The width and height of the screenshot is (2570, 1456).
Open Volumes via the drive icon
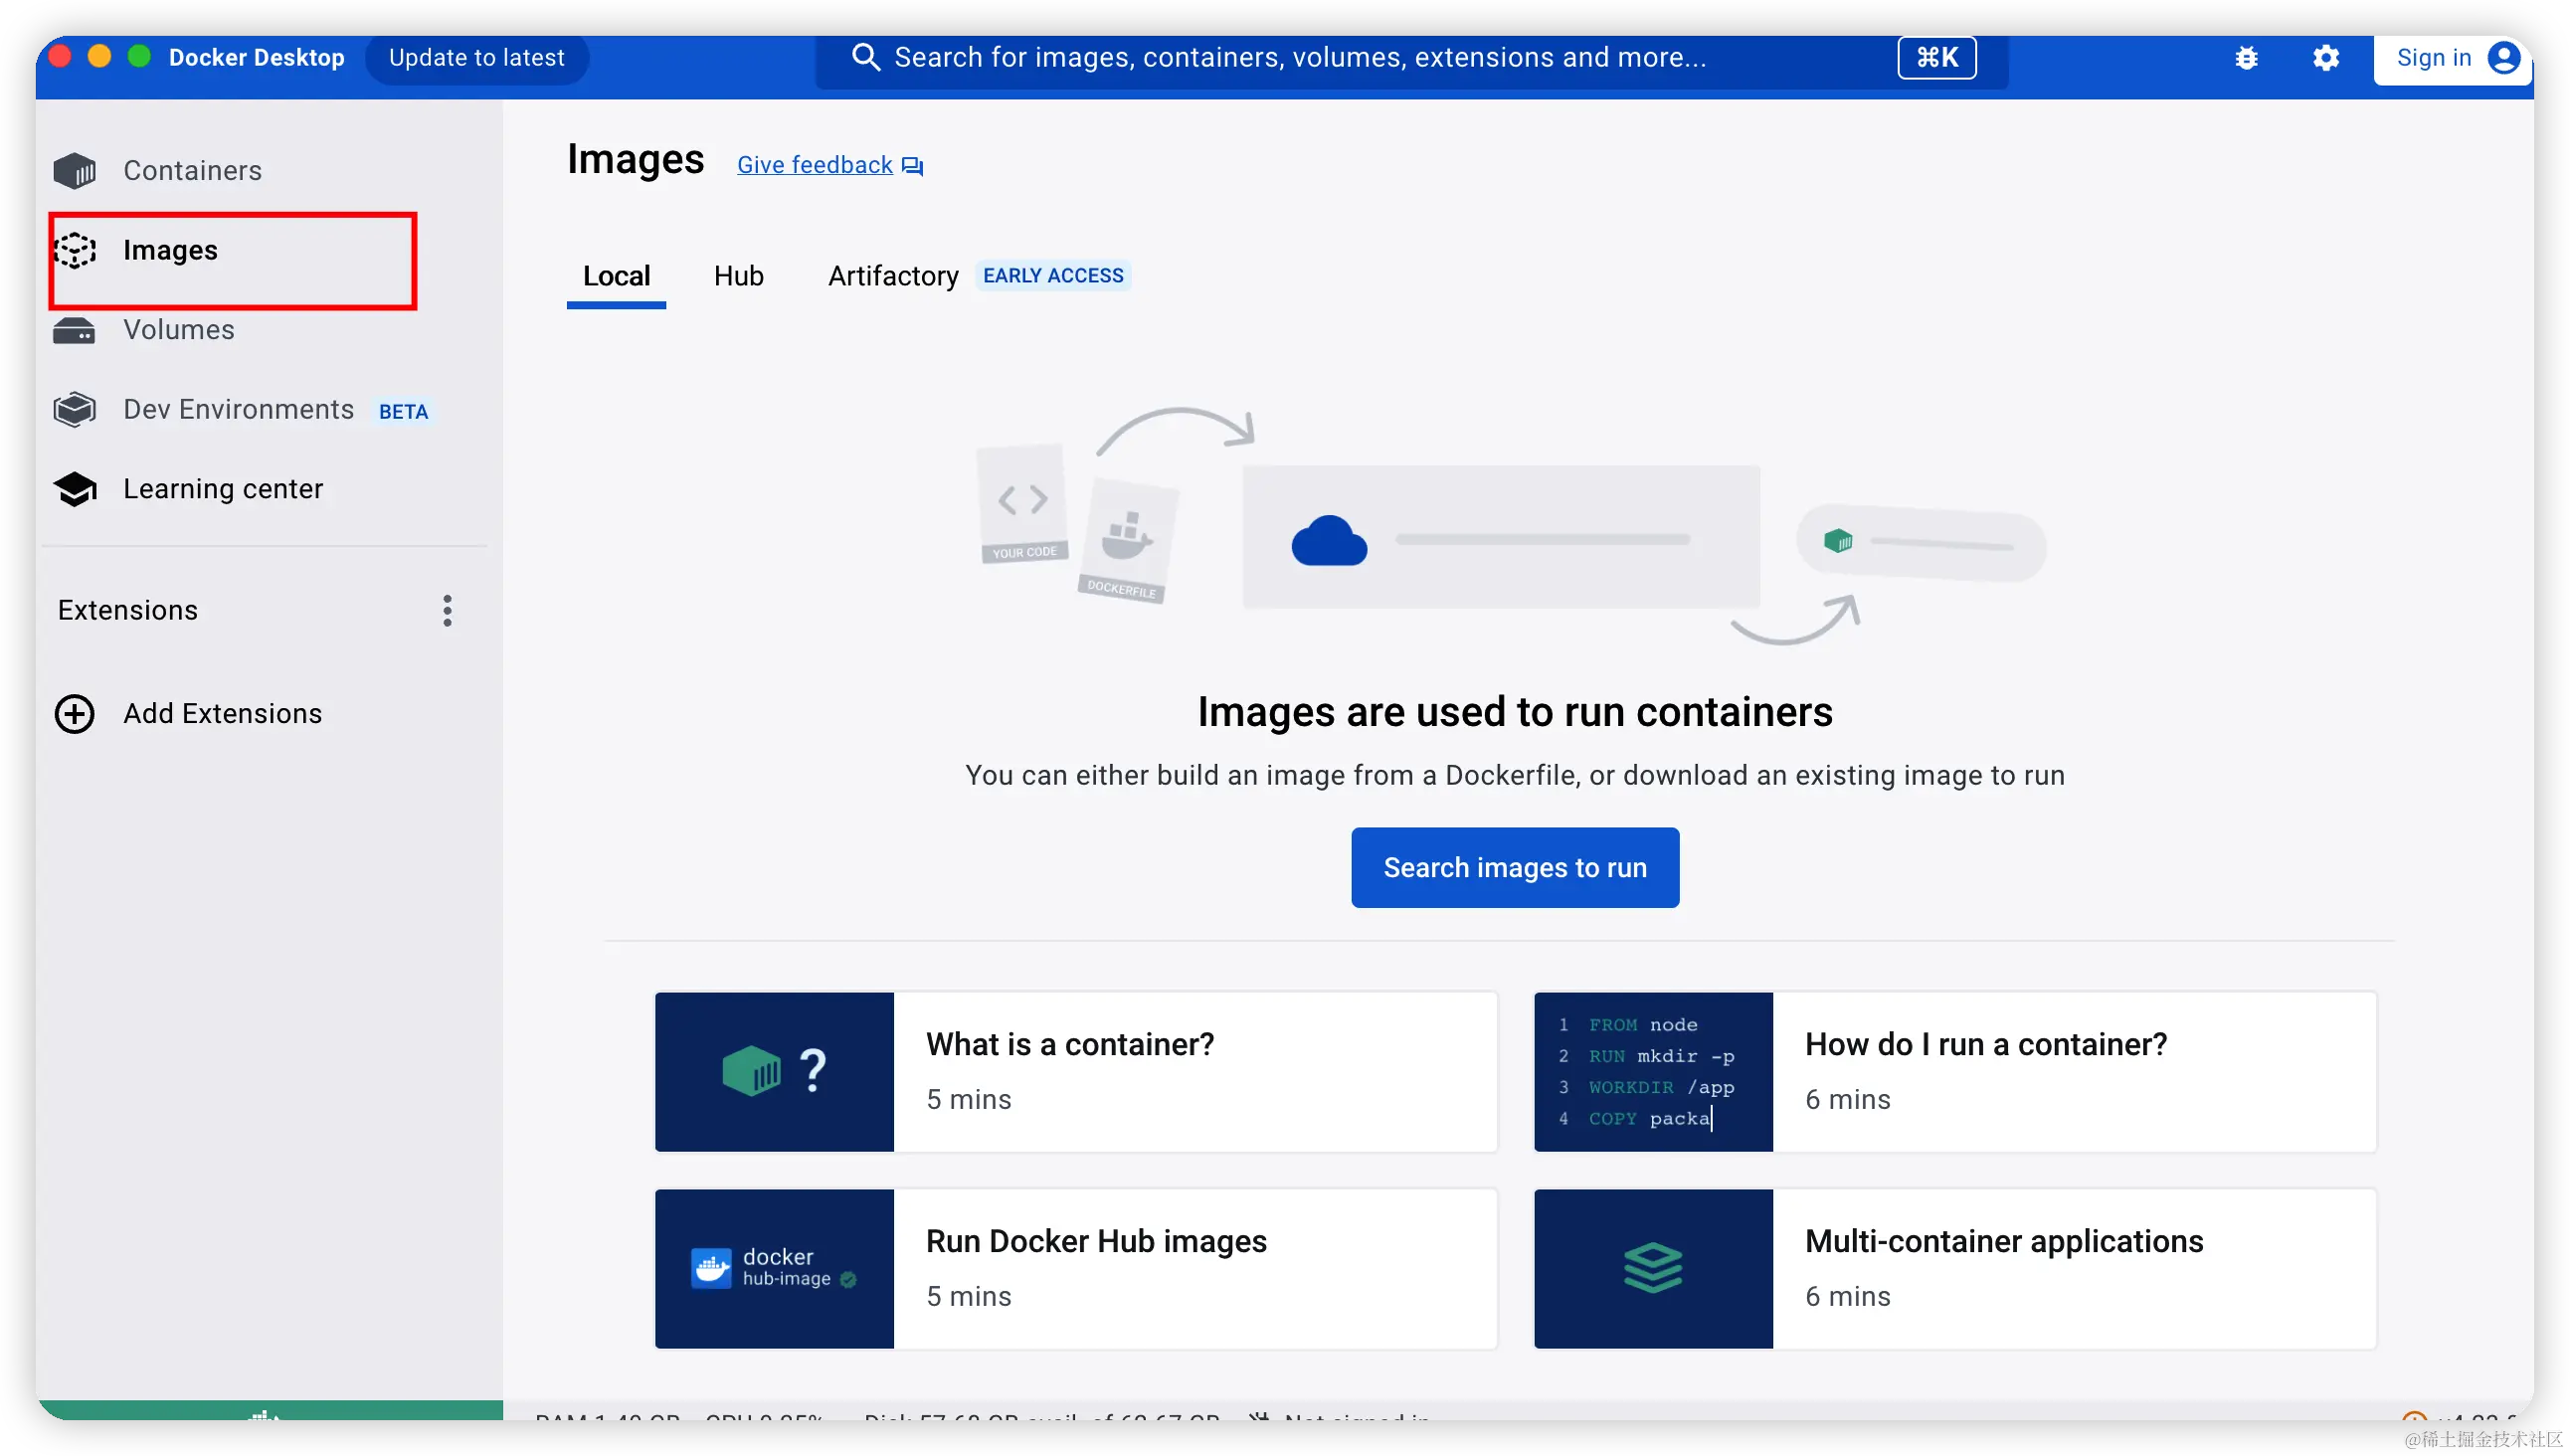[75, 330]
